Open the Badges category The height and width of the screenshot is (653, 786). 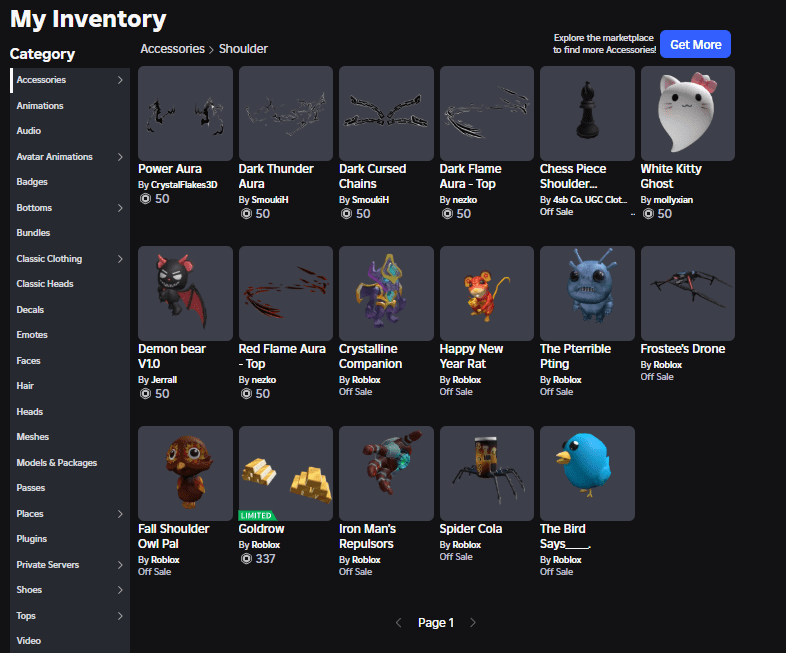point(32,182)
